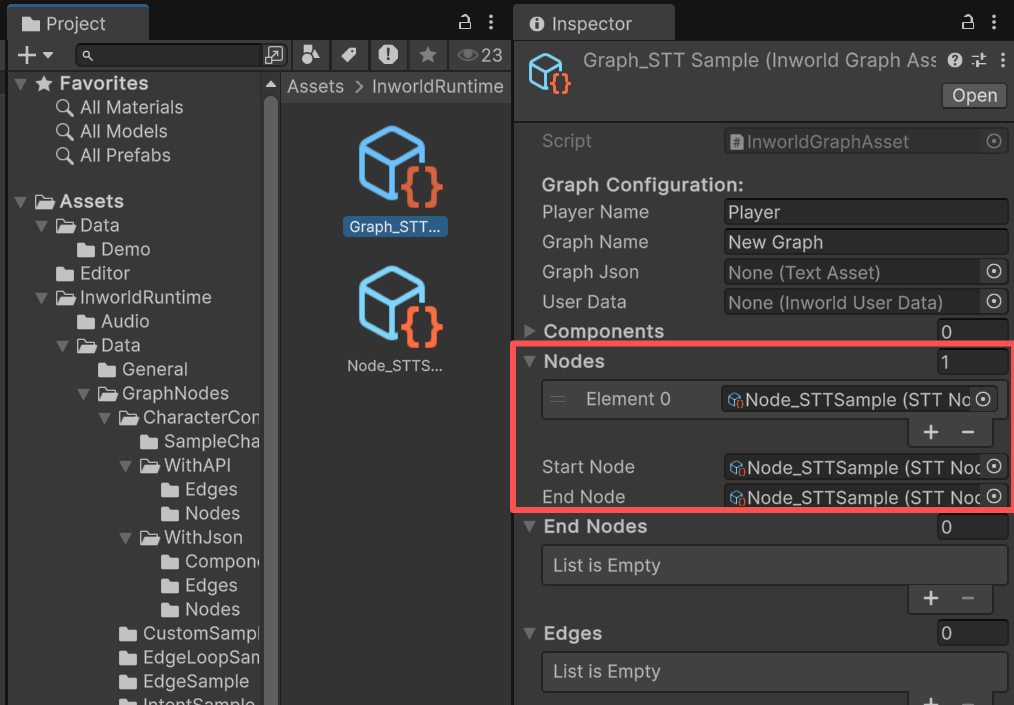Collapse the InworldRuntime folder in the tree
Viewport: 1014px width, 705px height.
click(42, 297)
